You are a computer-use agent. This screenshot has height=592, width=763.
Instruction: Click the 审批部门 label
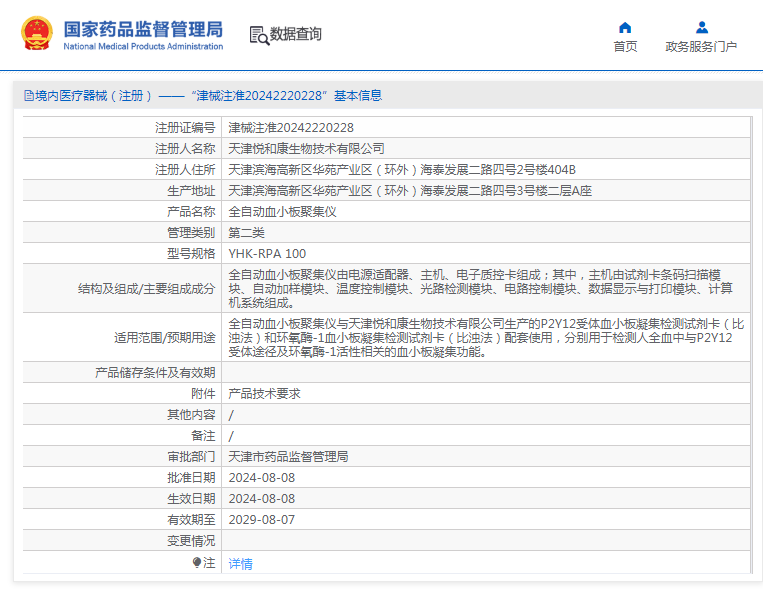tap(191, 456)
